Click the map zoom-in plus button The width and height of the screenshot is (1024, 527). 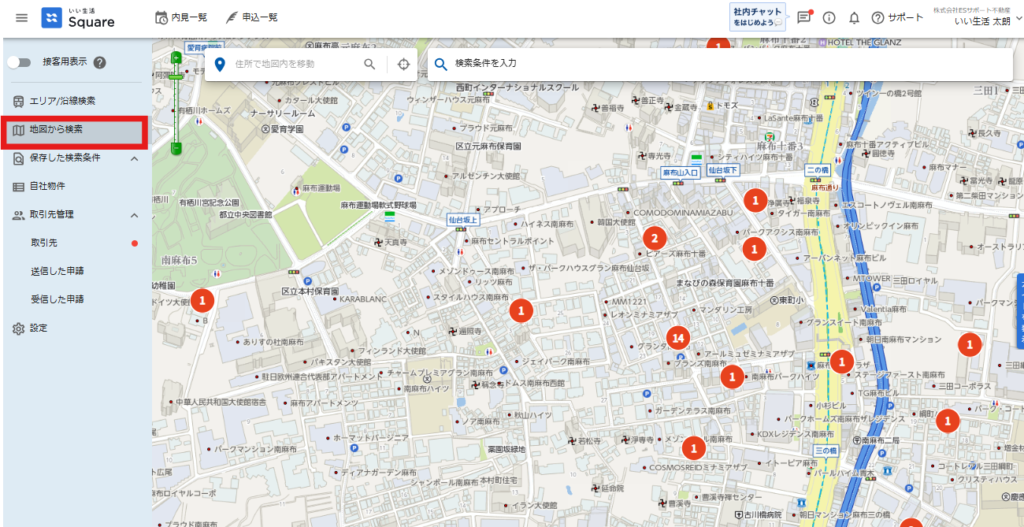coord(176,56)
